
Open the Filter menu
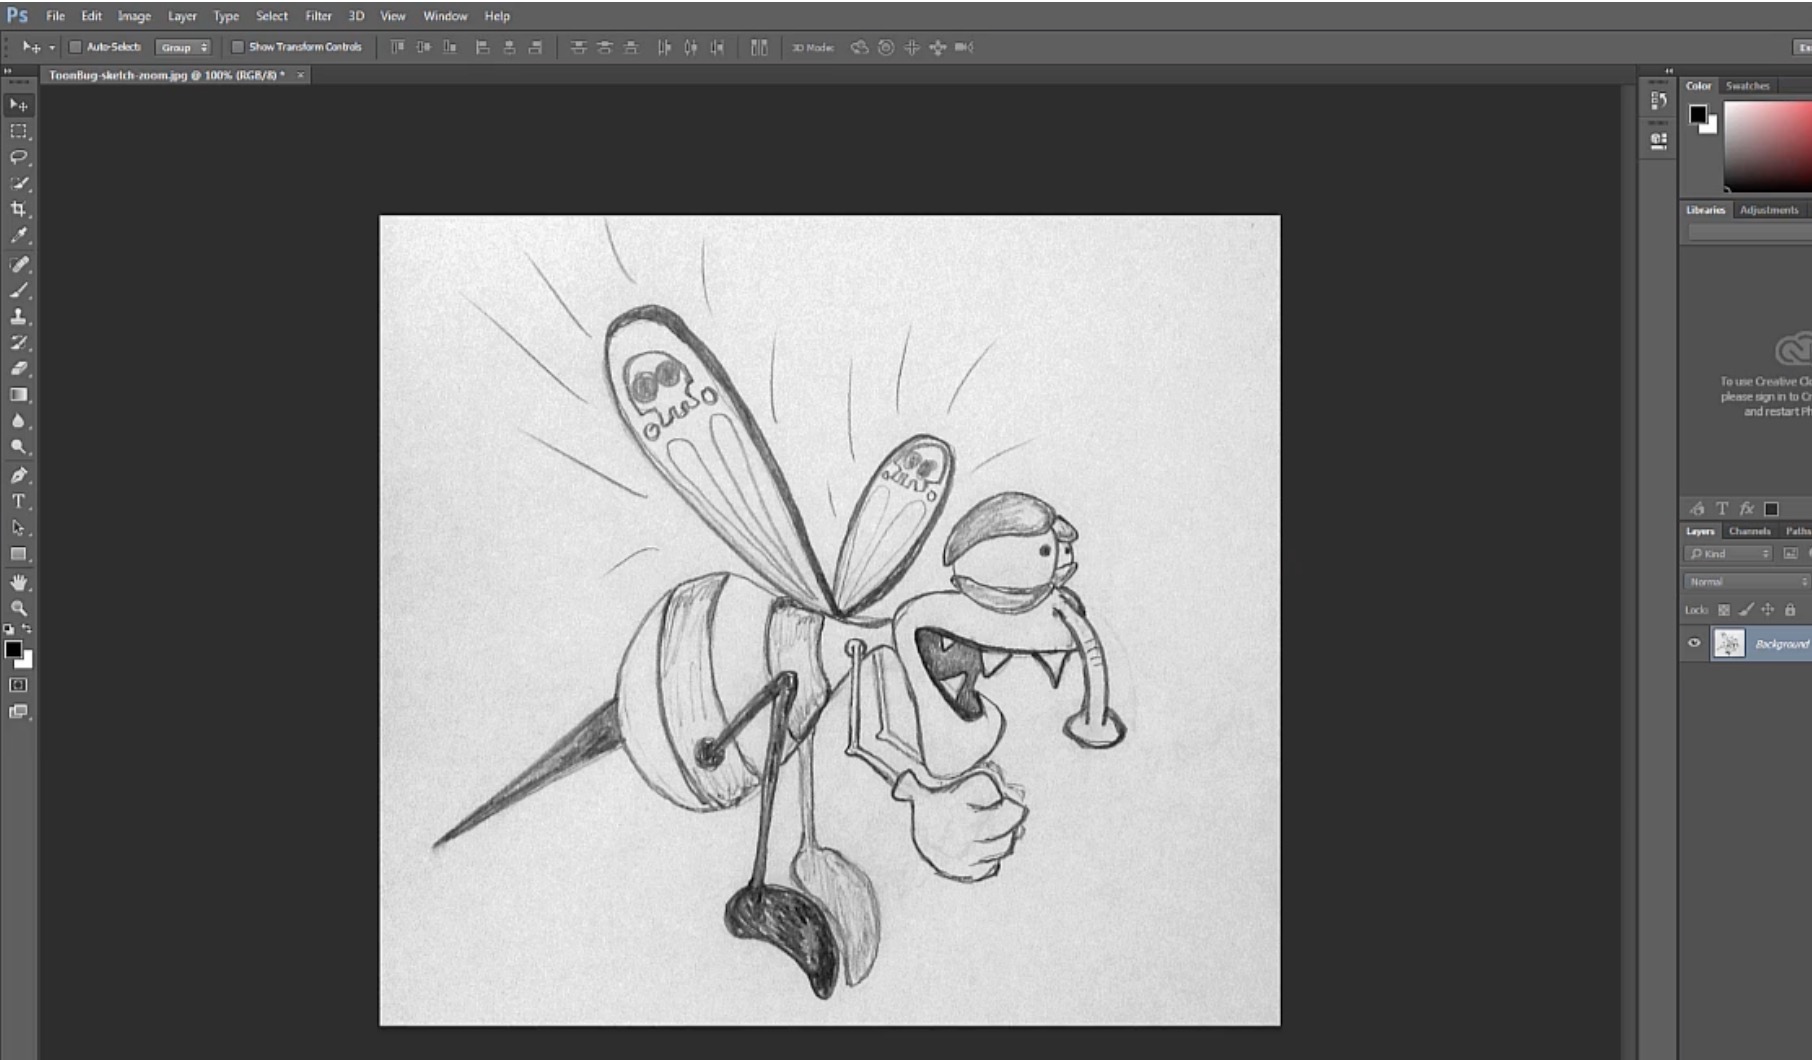pos(317,15)
